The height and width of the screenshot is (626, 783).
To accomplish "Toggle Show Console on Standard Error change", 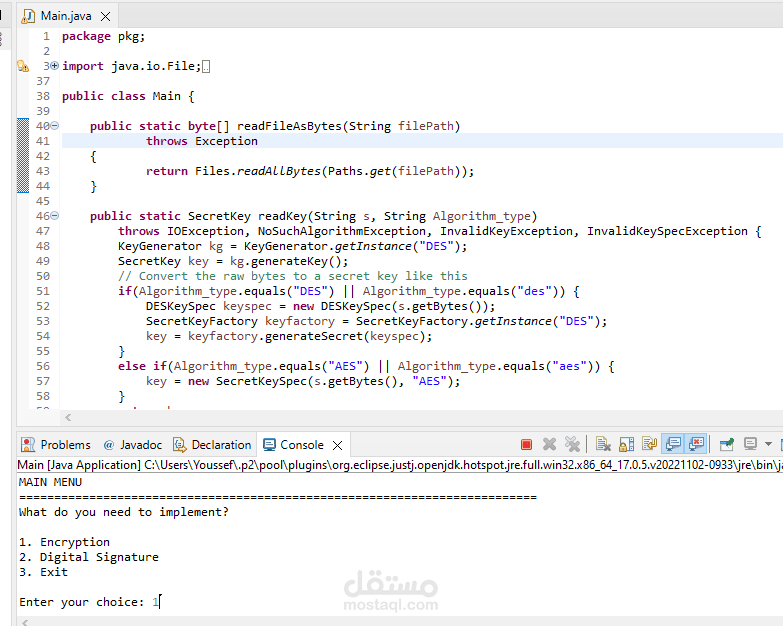I will 696,444.
